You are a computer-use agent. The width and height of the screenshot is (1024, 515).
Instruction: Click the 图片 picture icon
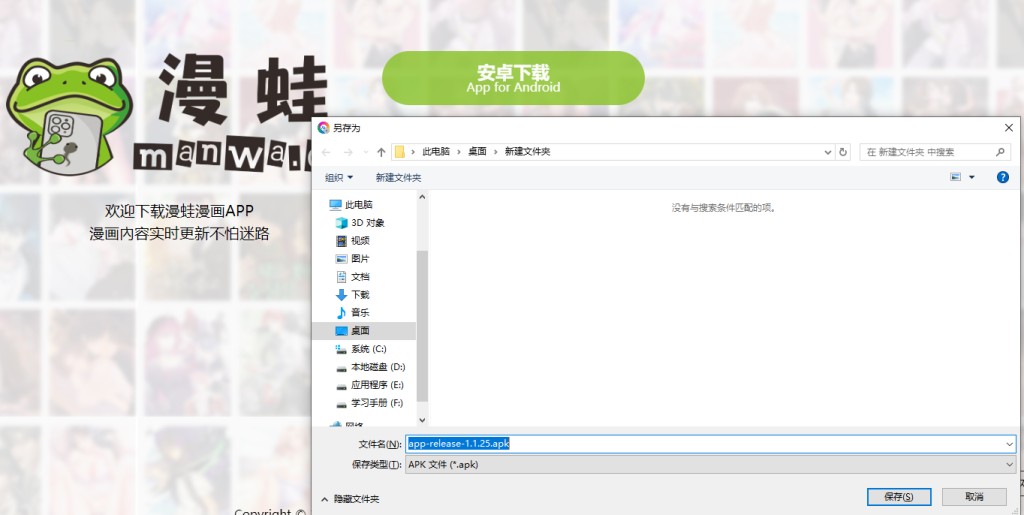click(x=341, y=258)
